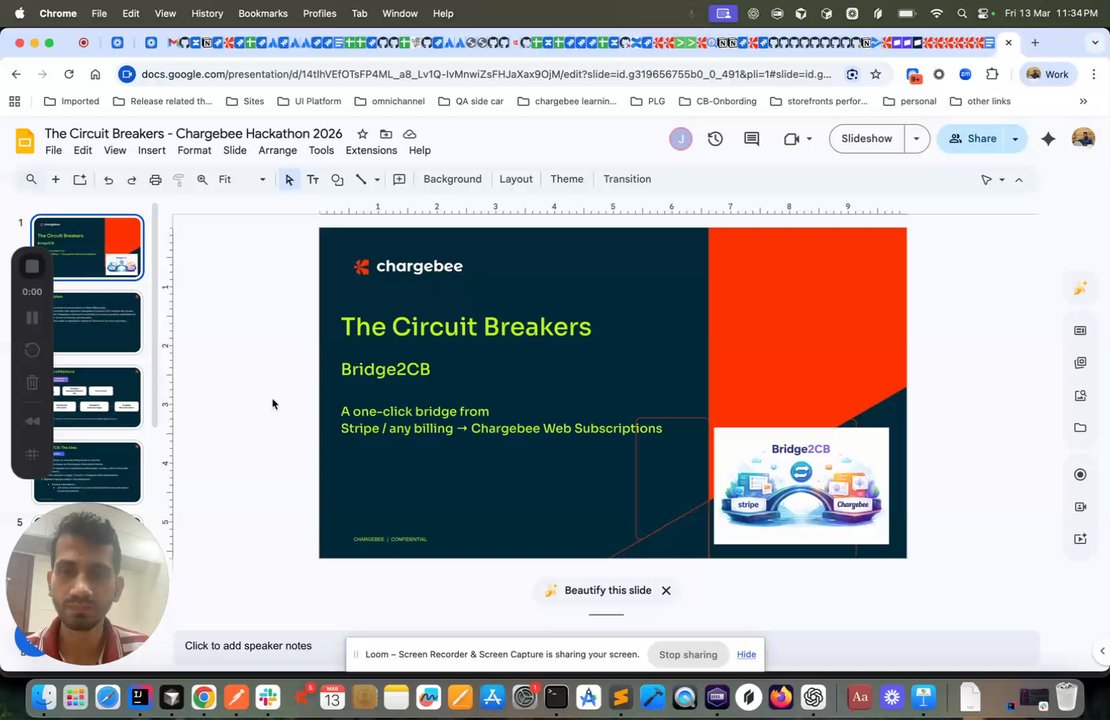Star the presentation title
The height and width of the screenshot is (720, 1110).
[362, 134]
